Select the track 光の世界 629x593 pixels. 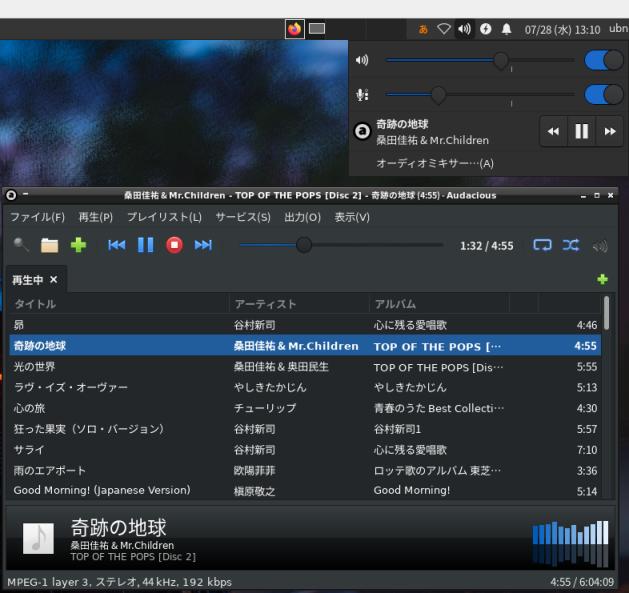(305, 366)
